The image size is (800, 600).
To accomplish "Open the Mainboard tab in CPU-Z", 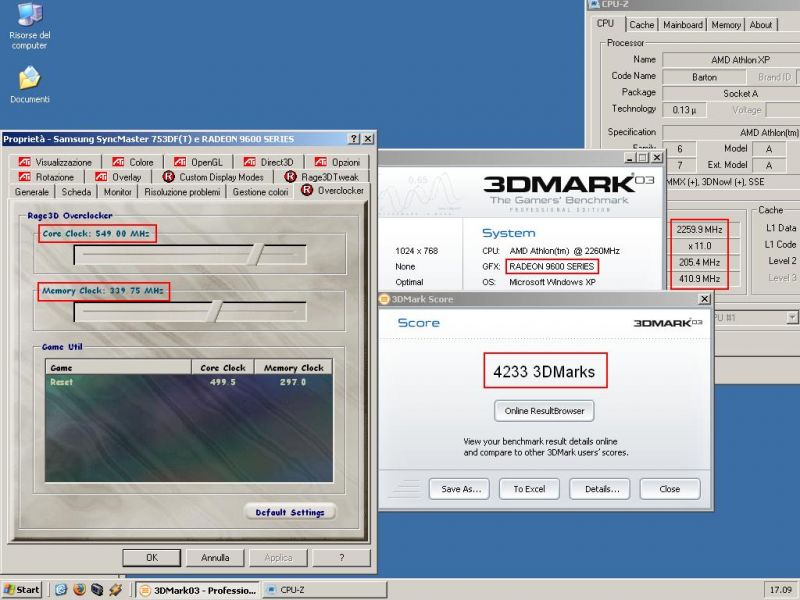I will pos(683,24).
